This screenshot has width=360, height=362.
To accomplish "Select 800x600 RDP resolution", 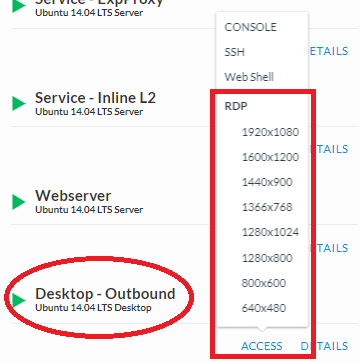I will (x=264, y=283).
